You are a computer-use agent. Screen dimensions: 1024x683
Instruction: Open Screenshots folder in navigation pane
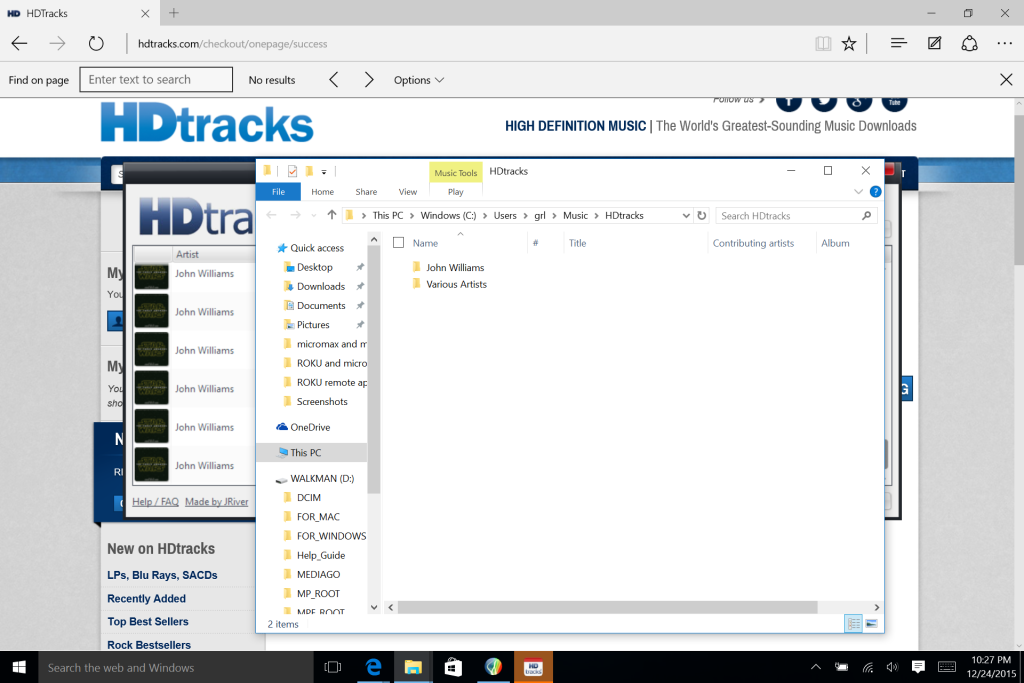coord(322,402)
